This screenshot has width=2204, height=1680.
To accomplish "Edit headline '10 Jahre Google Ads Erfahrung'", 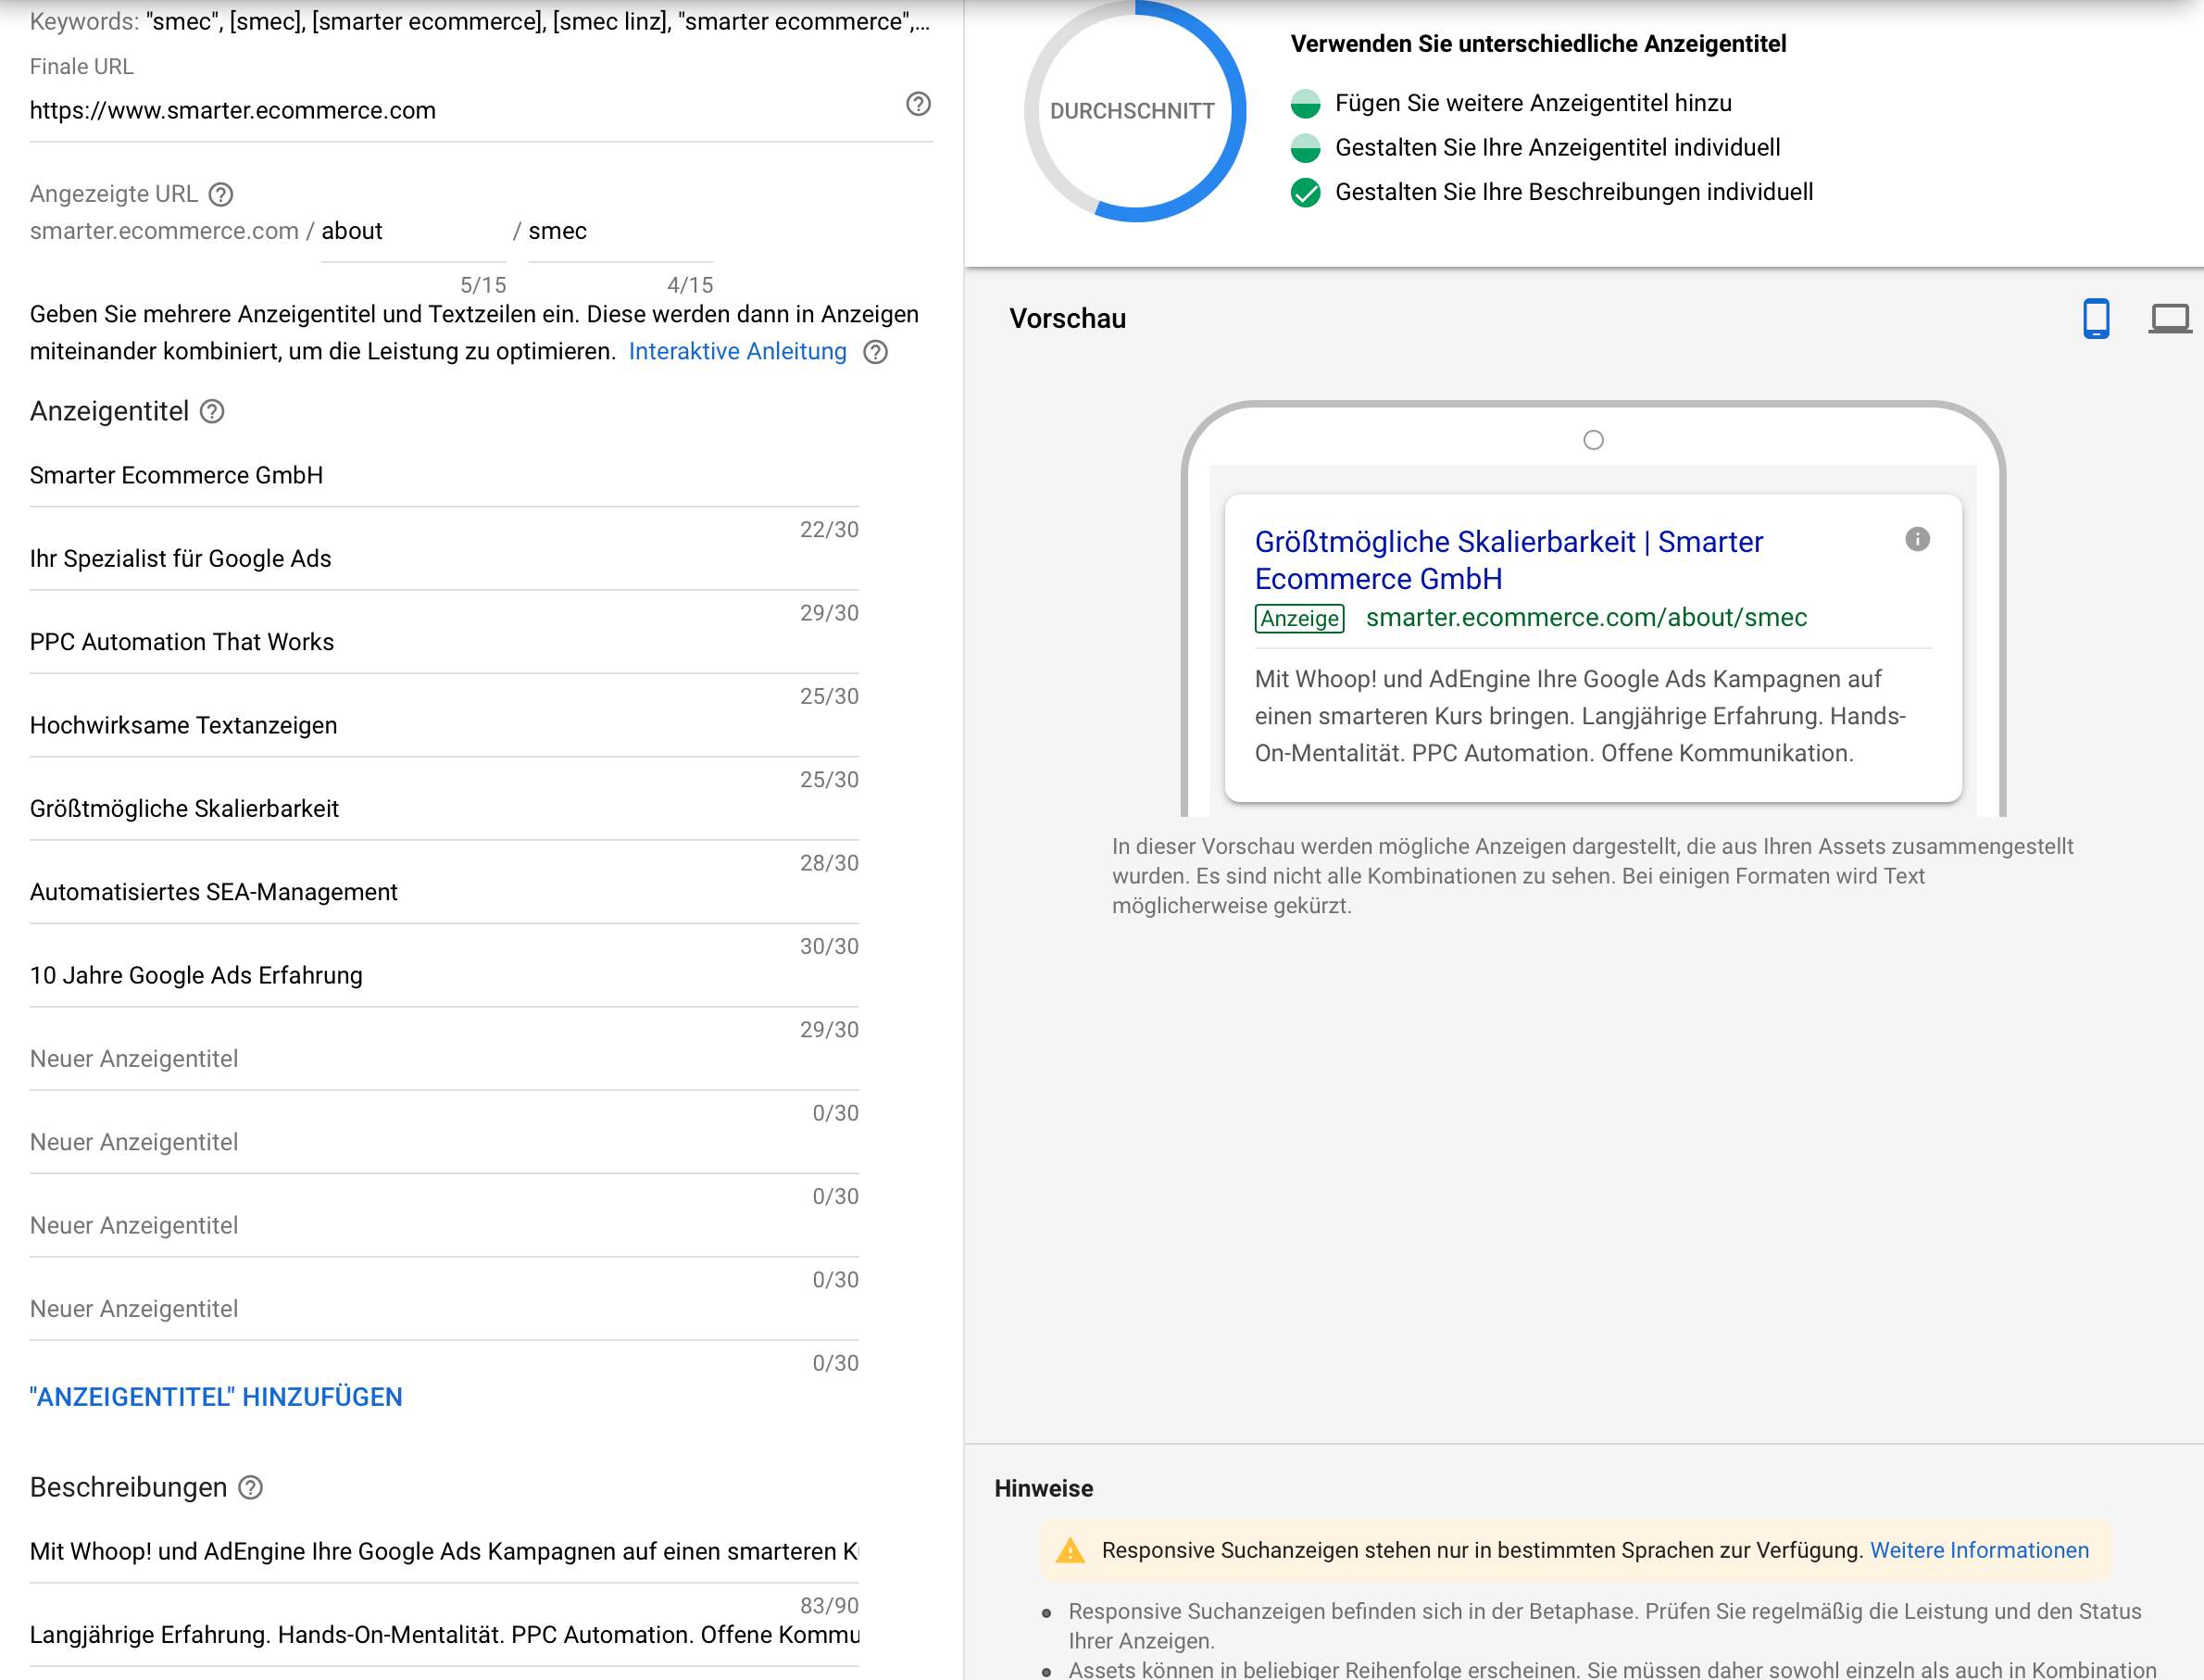I will (x=444, y=976).
